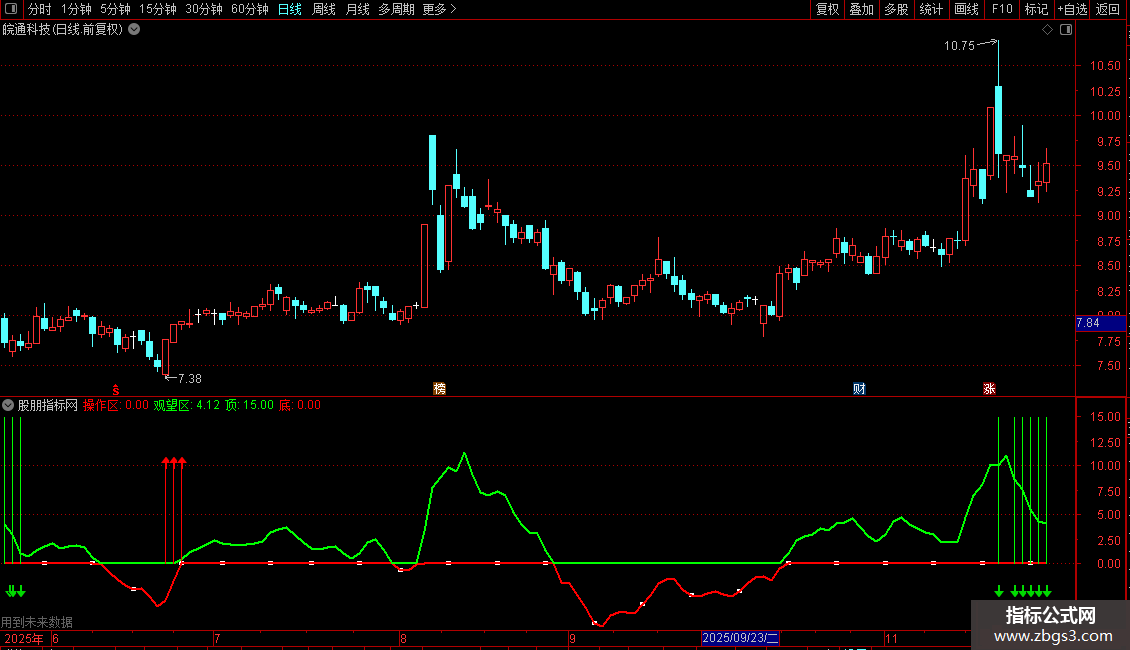
Task: Click the 皖通科技(日线.前复权) chart title
Action: click(x=63, y=29)
